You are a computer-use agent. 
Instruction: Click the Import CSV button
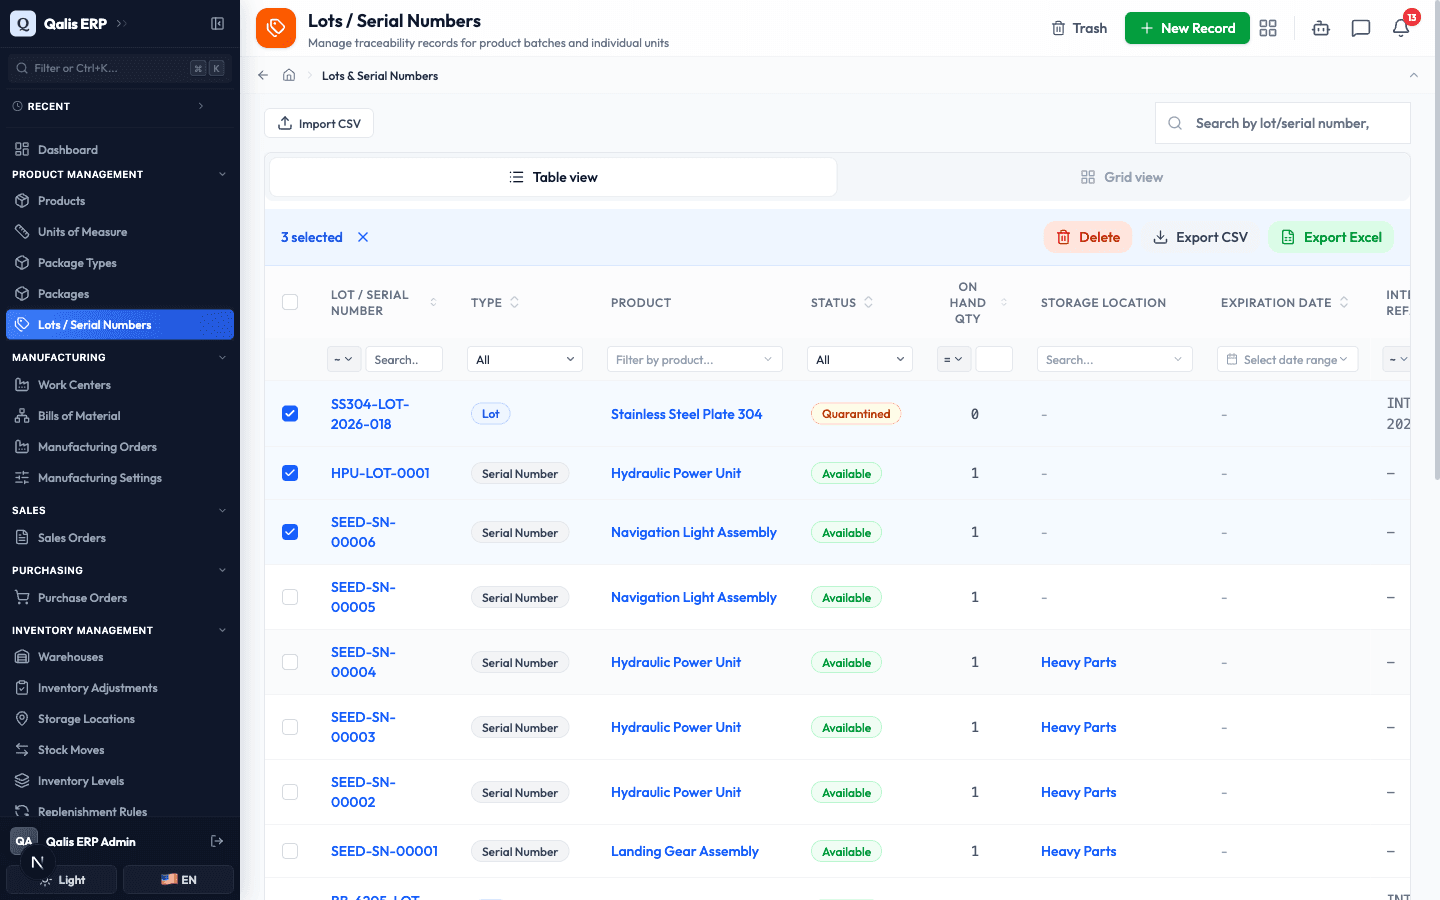click(319, 123)
